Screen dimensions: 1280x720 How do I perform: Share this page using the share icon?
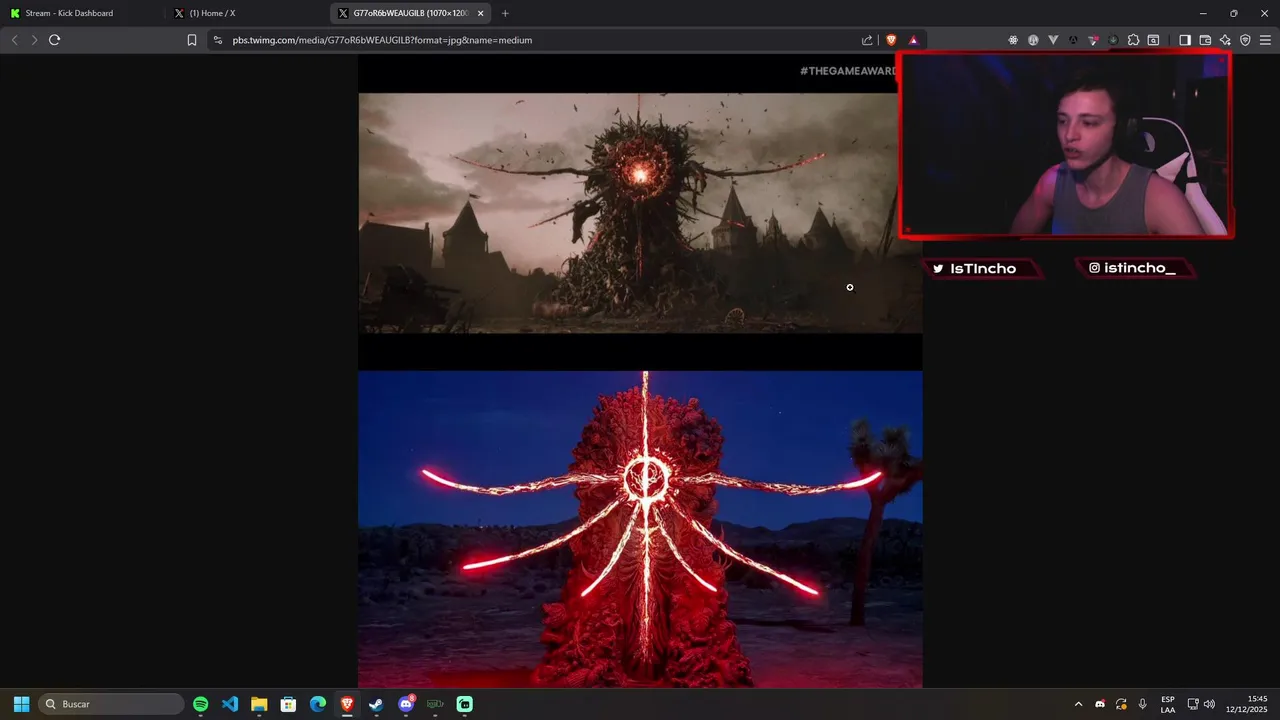(x=867, y=40)
